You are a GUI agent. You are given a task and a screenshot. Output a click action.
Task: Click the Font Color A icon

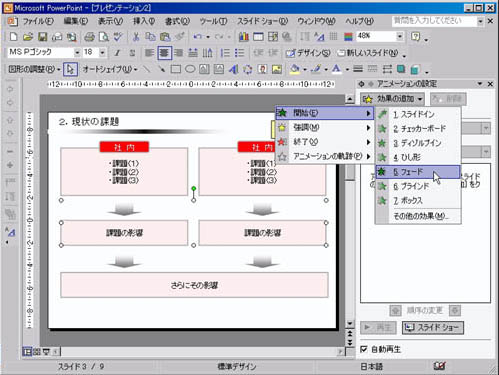336,69
